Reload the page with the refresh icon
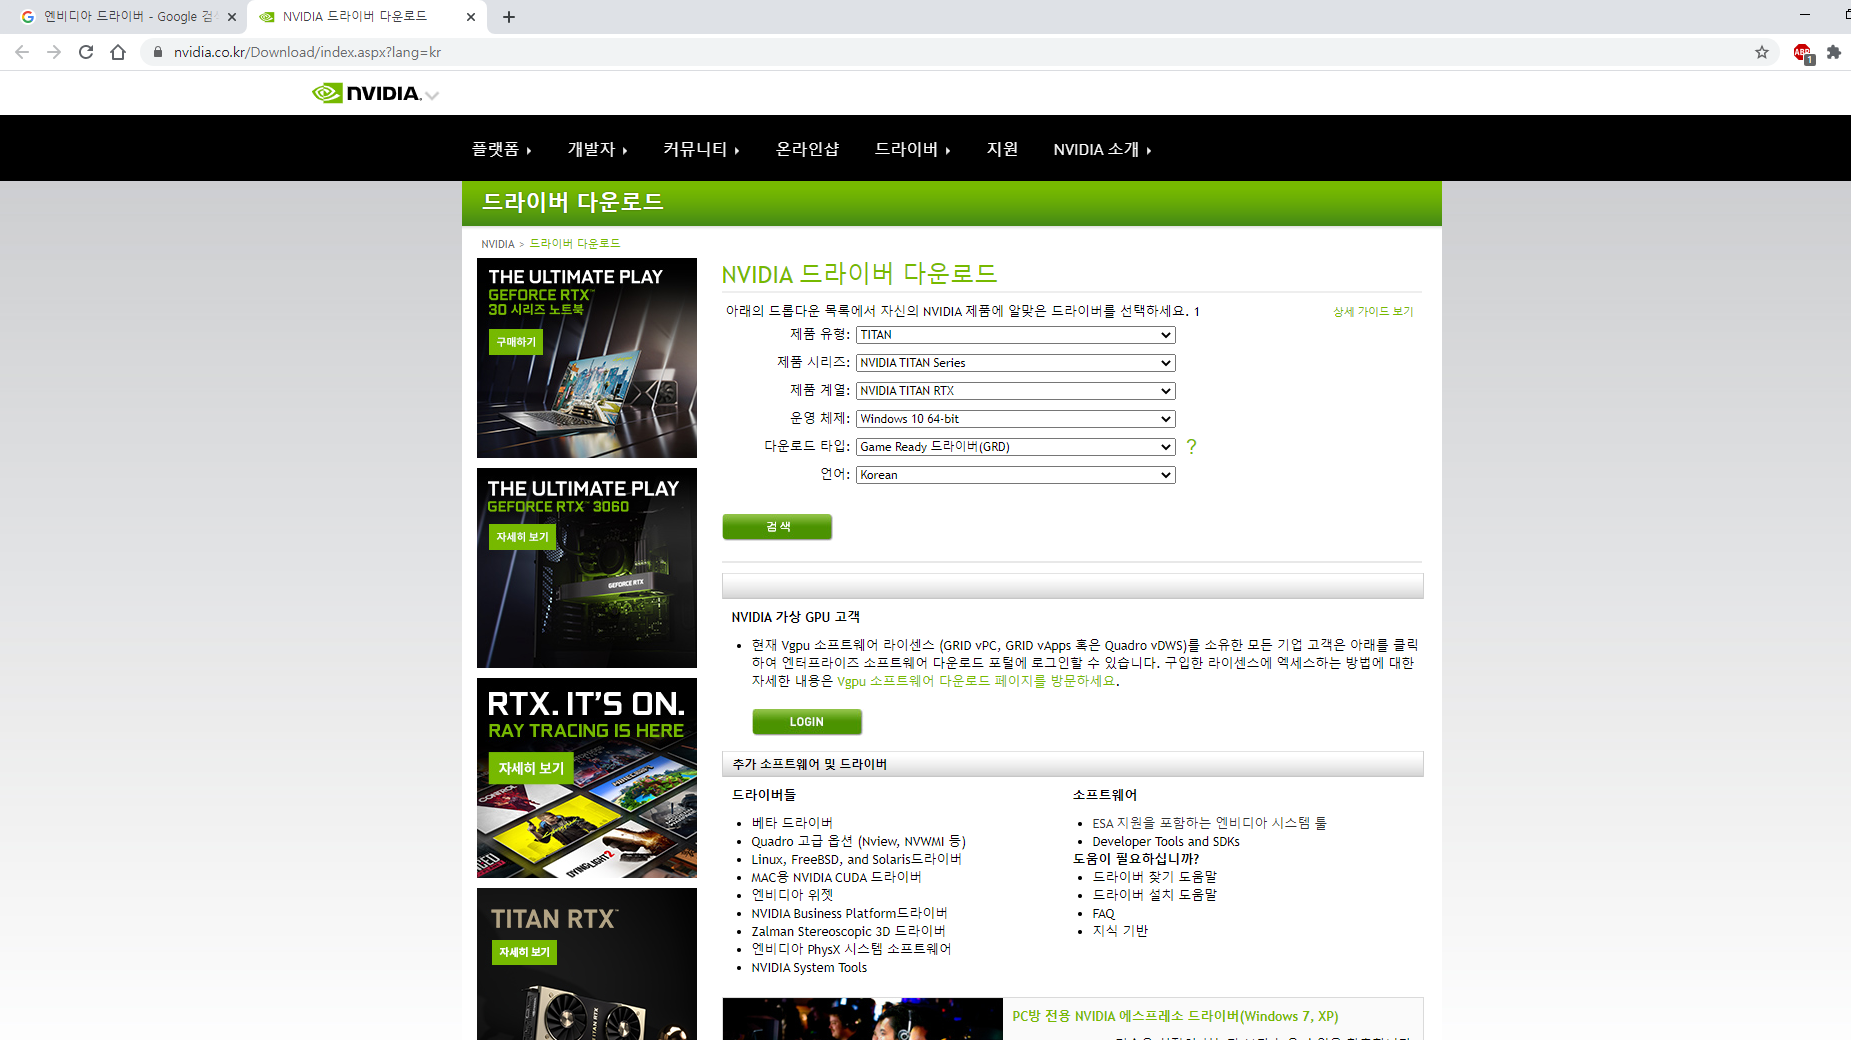The width and height of the screenshot is (1851, 1040). click(86, 52)
